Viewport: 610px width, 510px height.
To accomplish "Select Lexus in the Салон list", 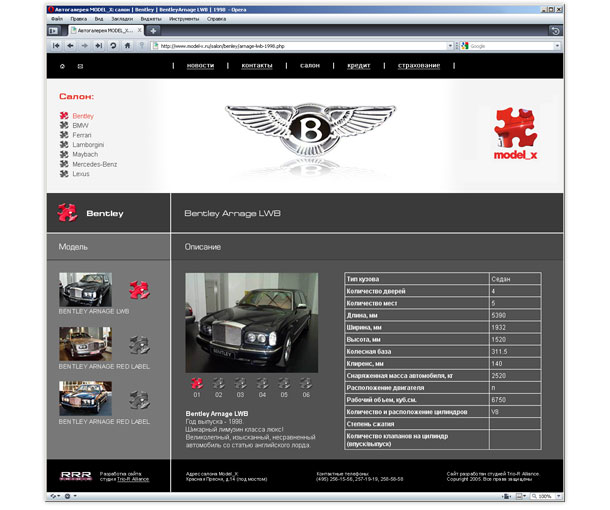I will [81, 174].
